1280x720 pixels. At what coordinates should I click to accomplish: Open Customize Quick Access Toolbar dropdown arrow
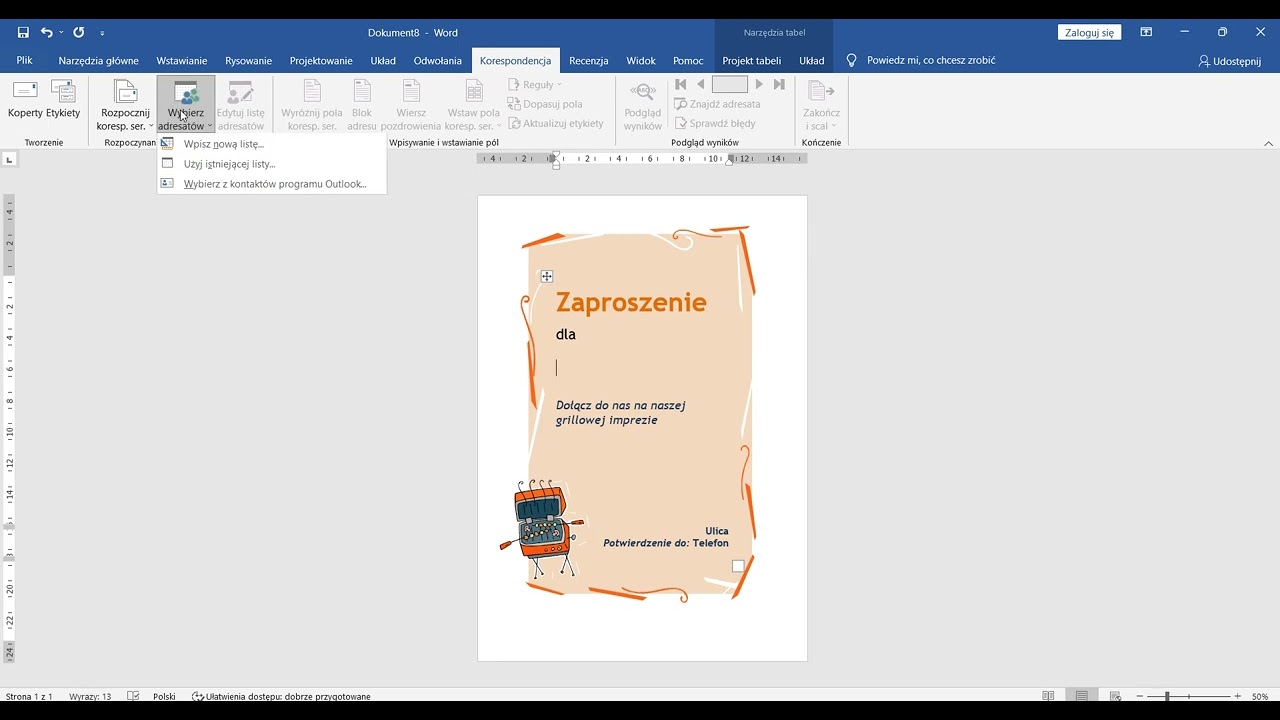pos(102,33)
